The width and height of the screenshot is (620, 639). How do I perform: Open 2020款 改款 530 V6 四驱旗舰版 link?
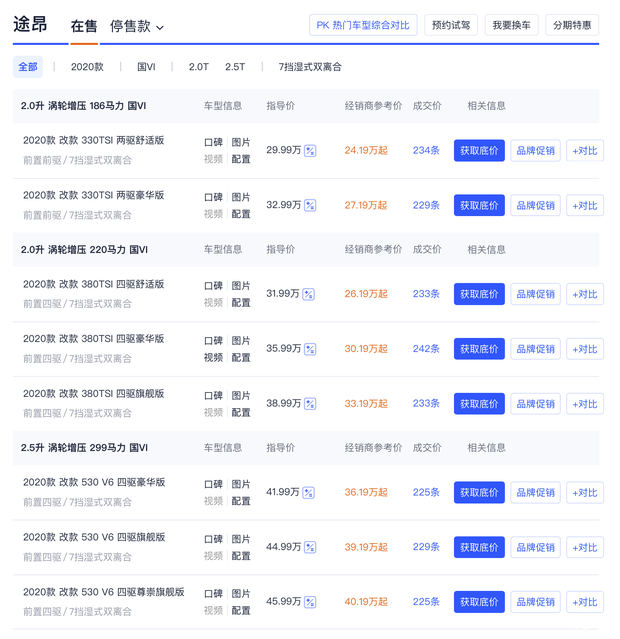(x=94, y=538)
